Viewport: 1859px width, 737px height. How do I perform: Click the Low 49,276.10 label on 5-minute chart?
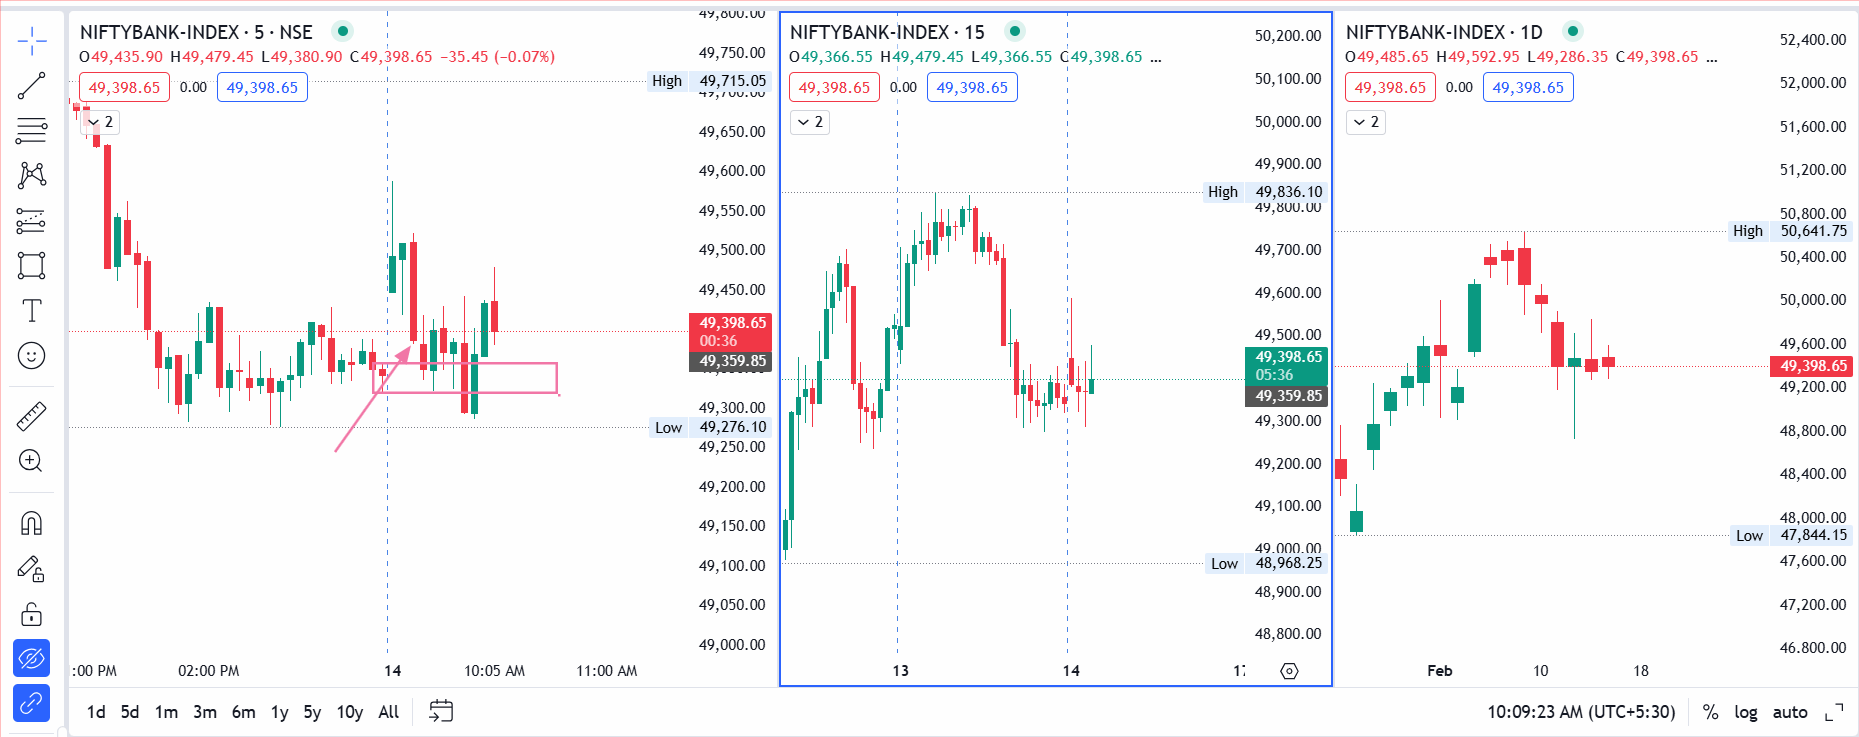pos(709,427)
